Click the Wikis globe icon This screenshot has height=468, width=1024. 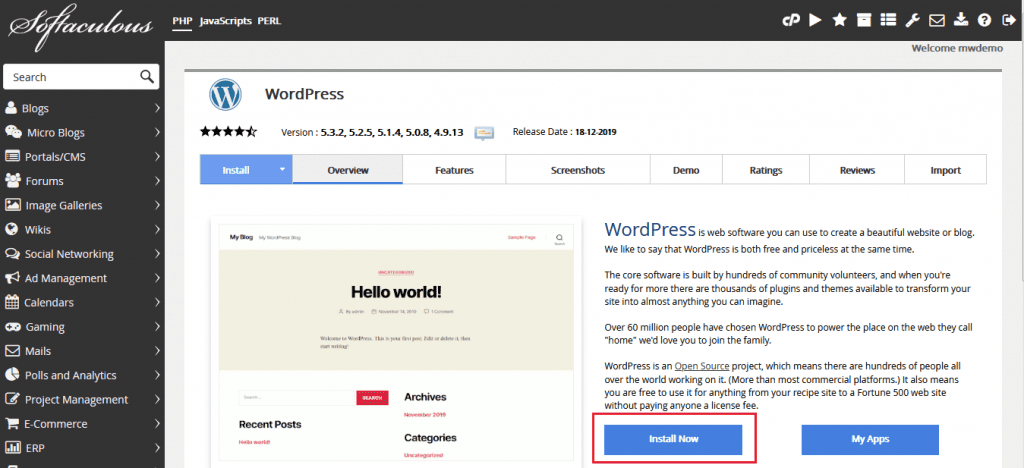pos(11,229)
